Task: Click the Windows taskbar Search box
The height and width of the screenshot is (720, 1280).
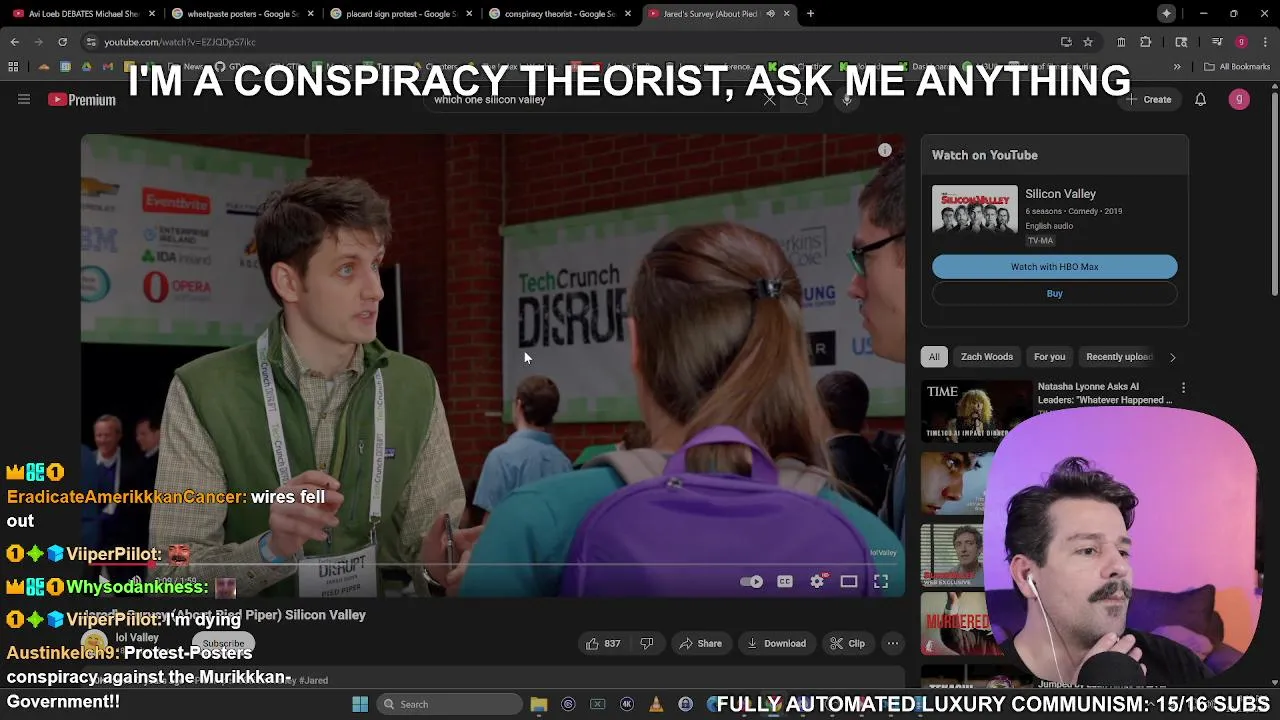Action: coord(452,704)
